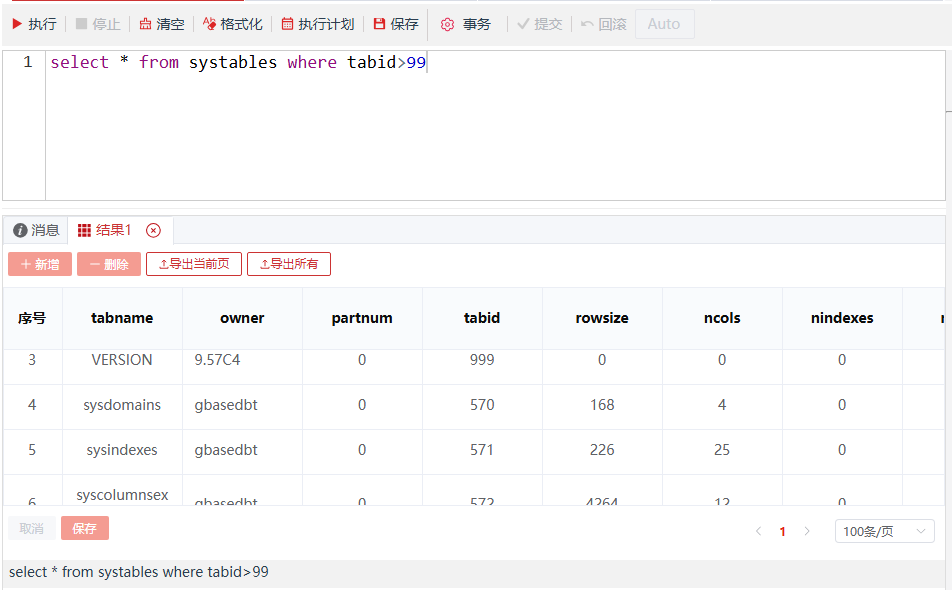
Task: Click the tabname column header
Action: click(122, 318)
